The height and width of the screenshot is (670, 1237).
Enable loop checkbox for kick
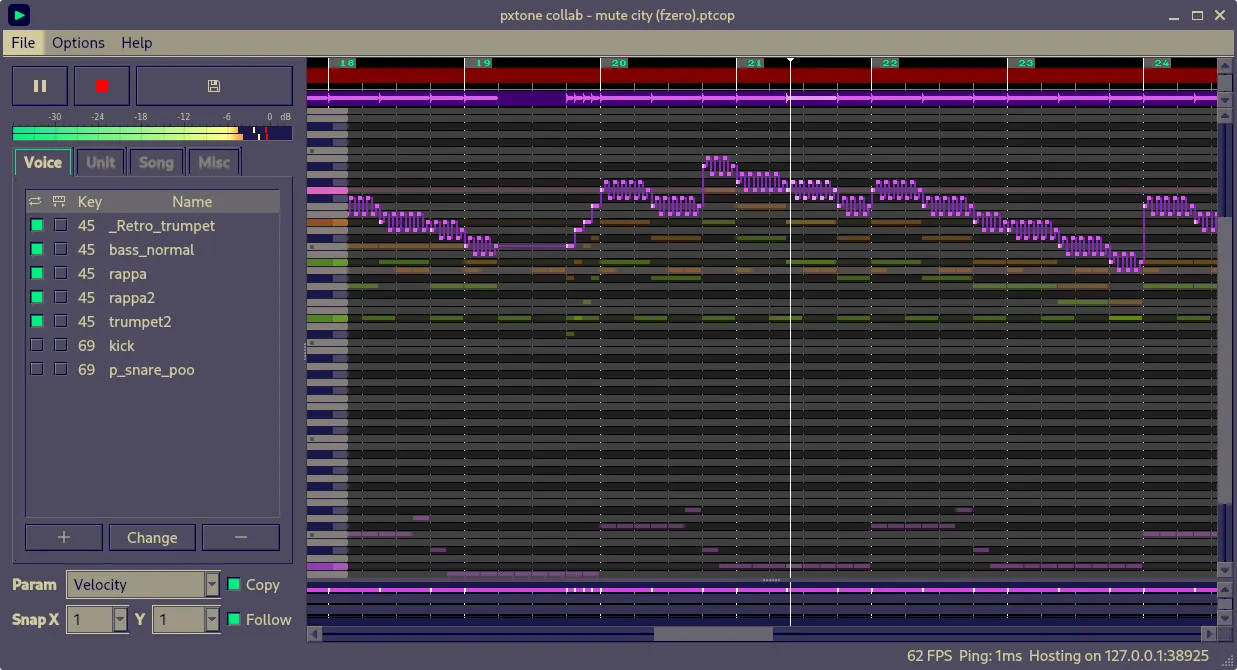[37, 345]
